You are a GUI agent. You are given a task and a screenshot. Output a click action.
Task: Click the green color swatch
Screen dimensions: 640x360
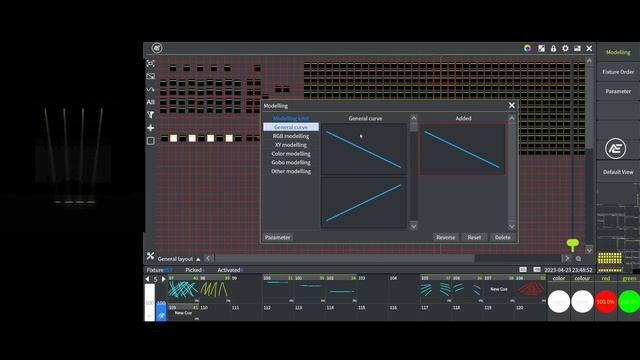pos(629,302)
